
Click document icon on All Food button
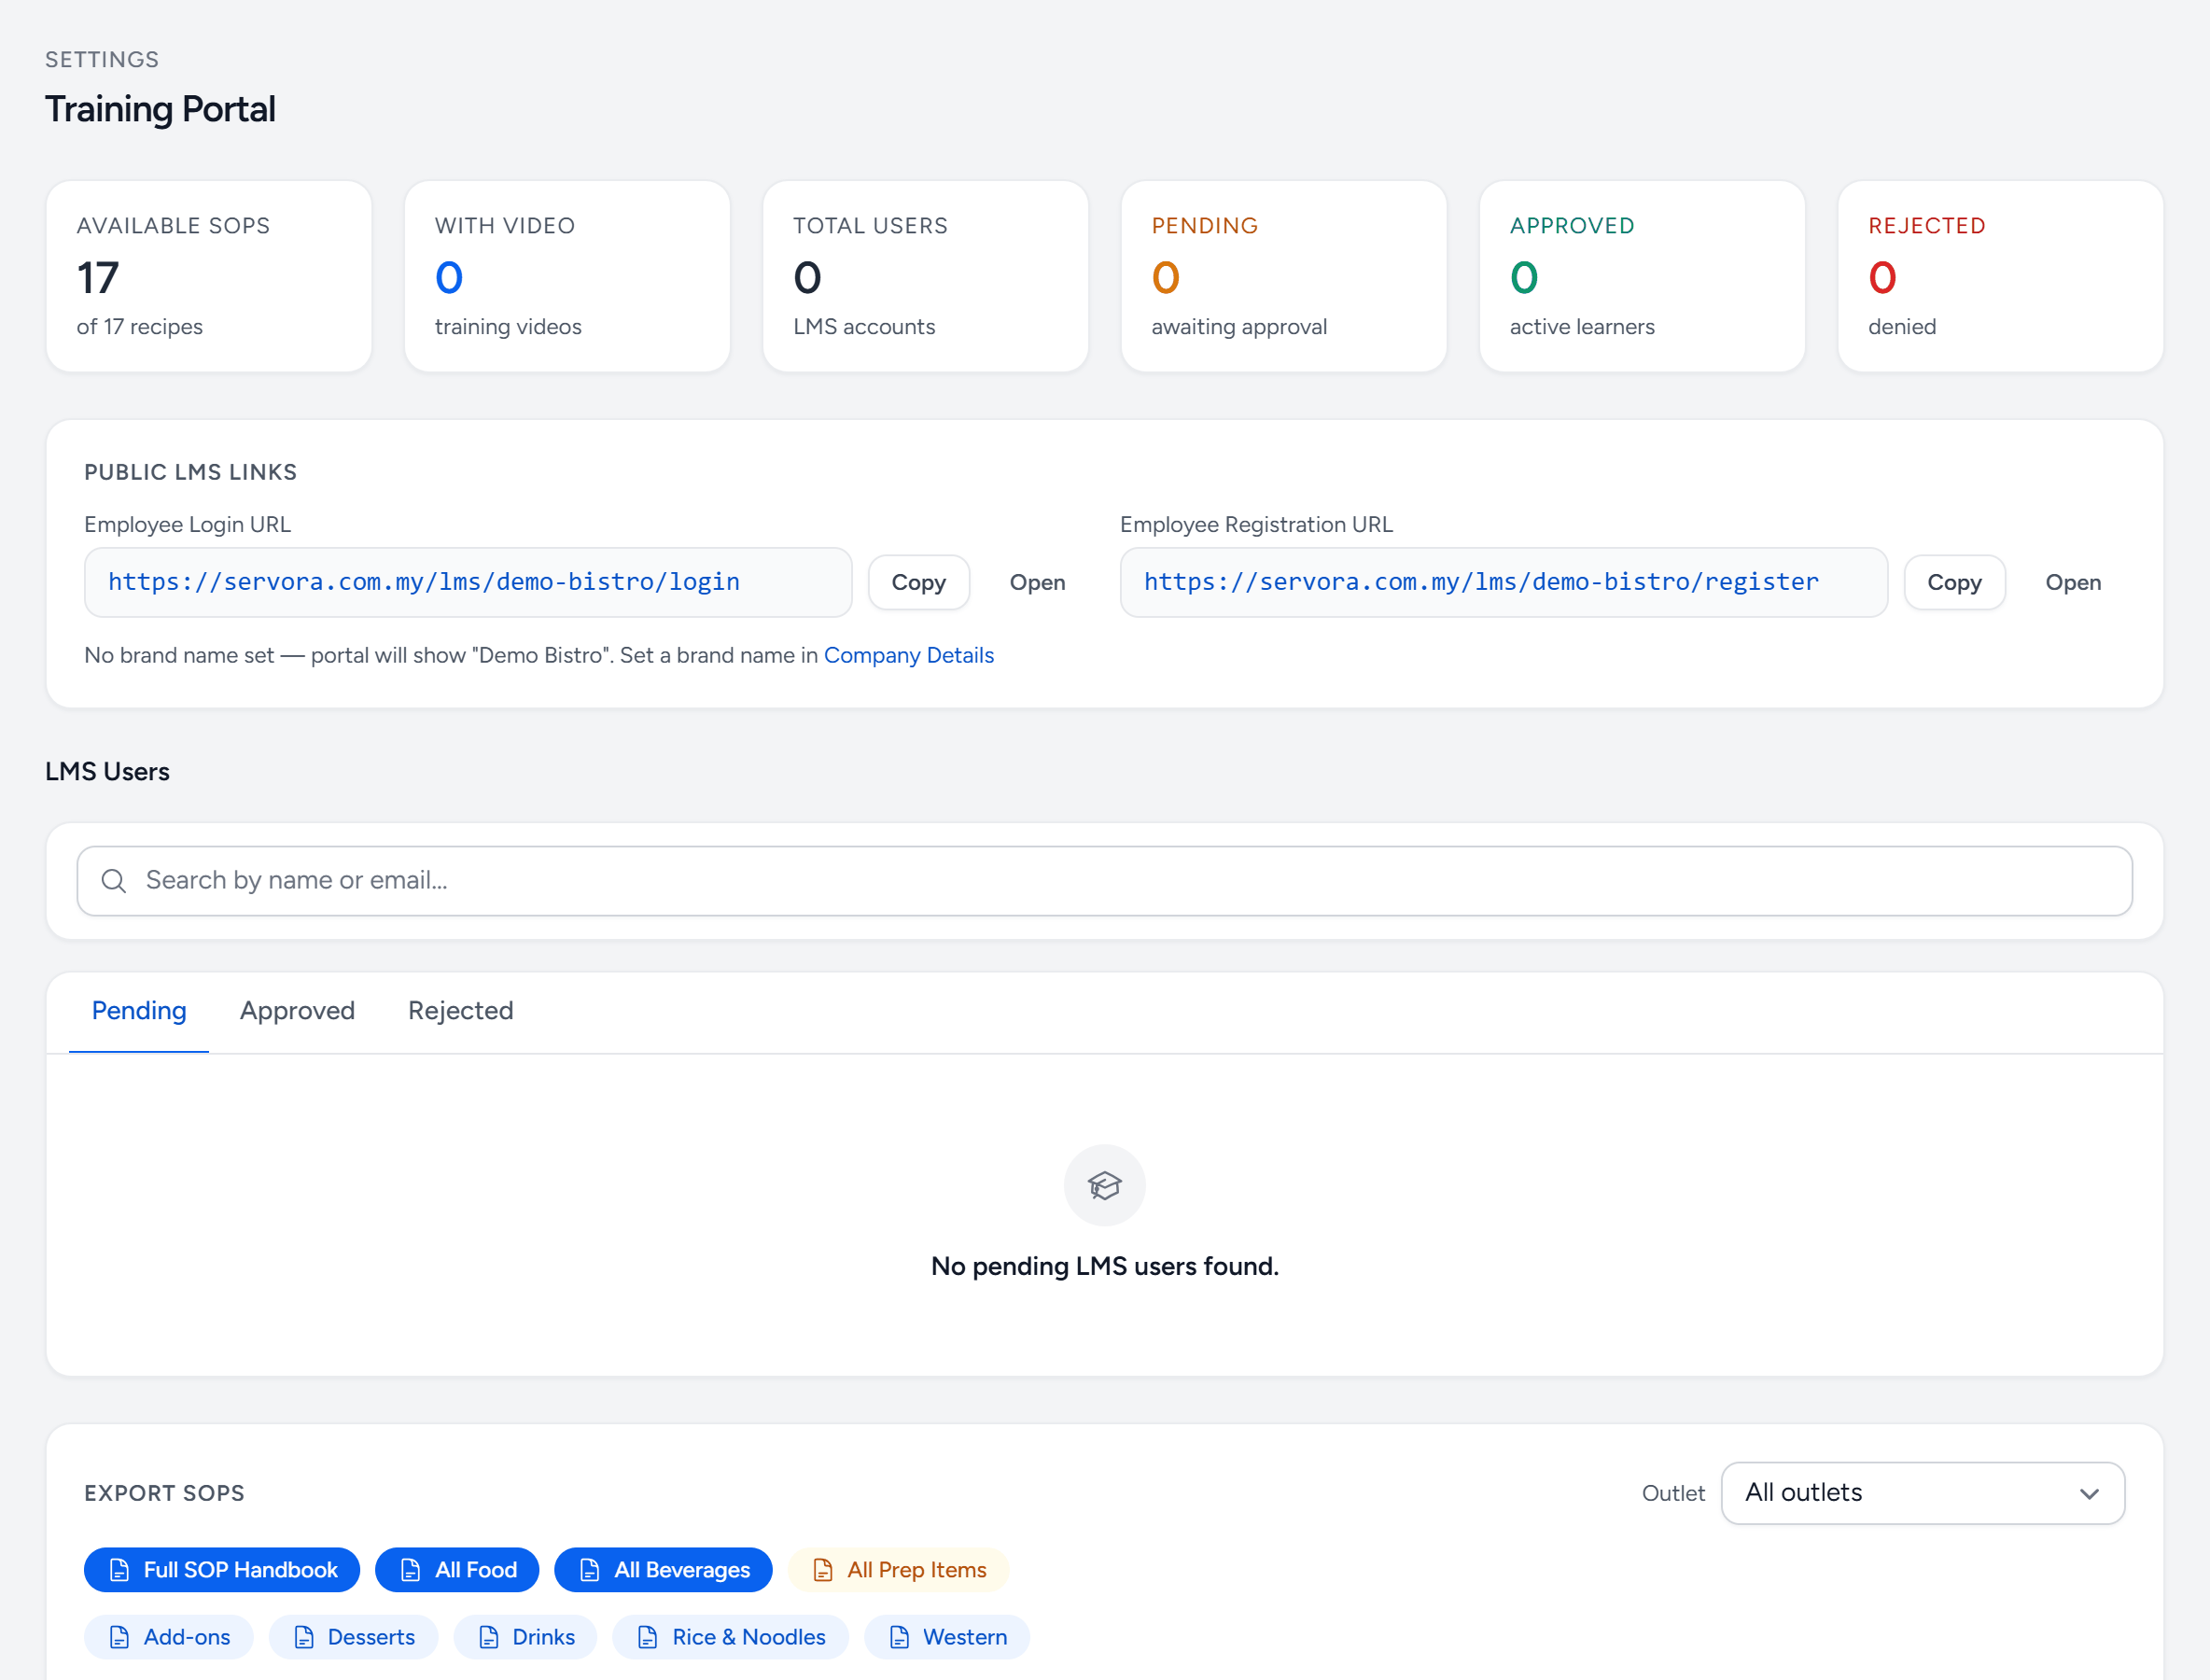pyautogui.click(x=410, y=1570)
